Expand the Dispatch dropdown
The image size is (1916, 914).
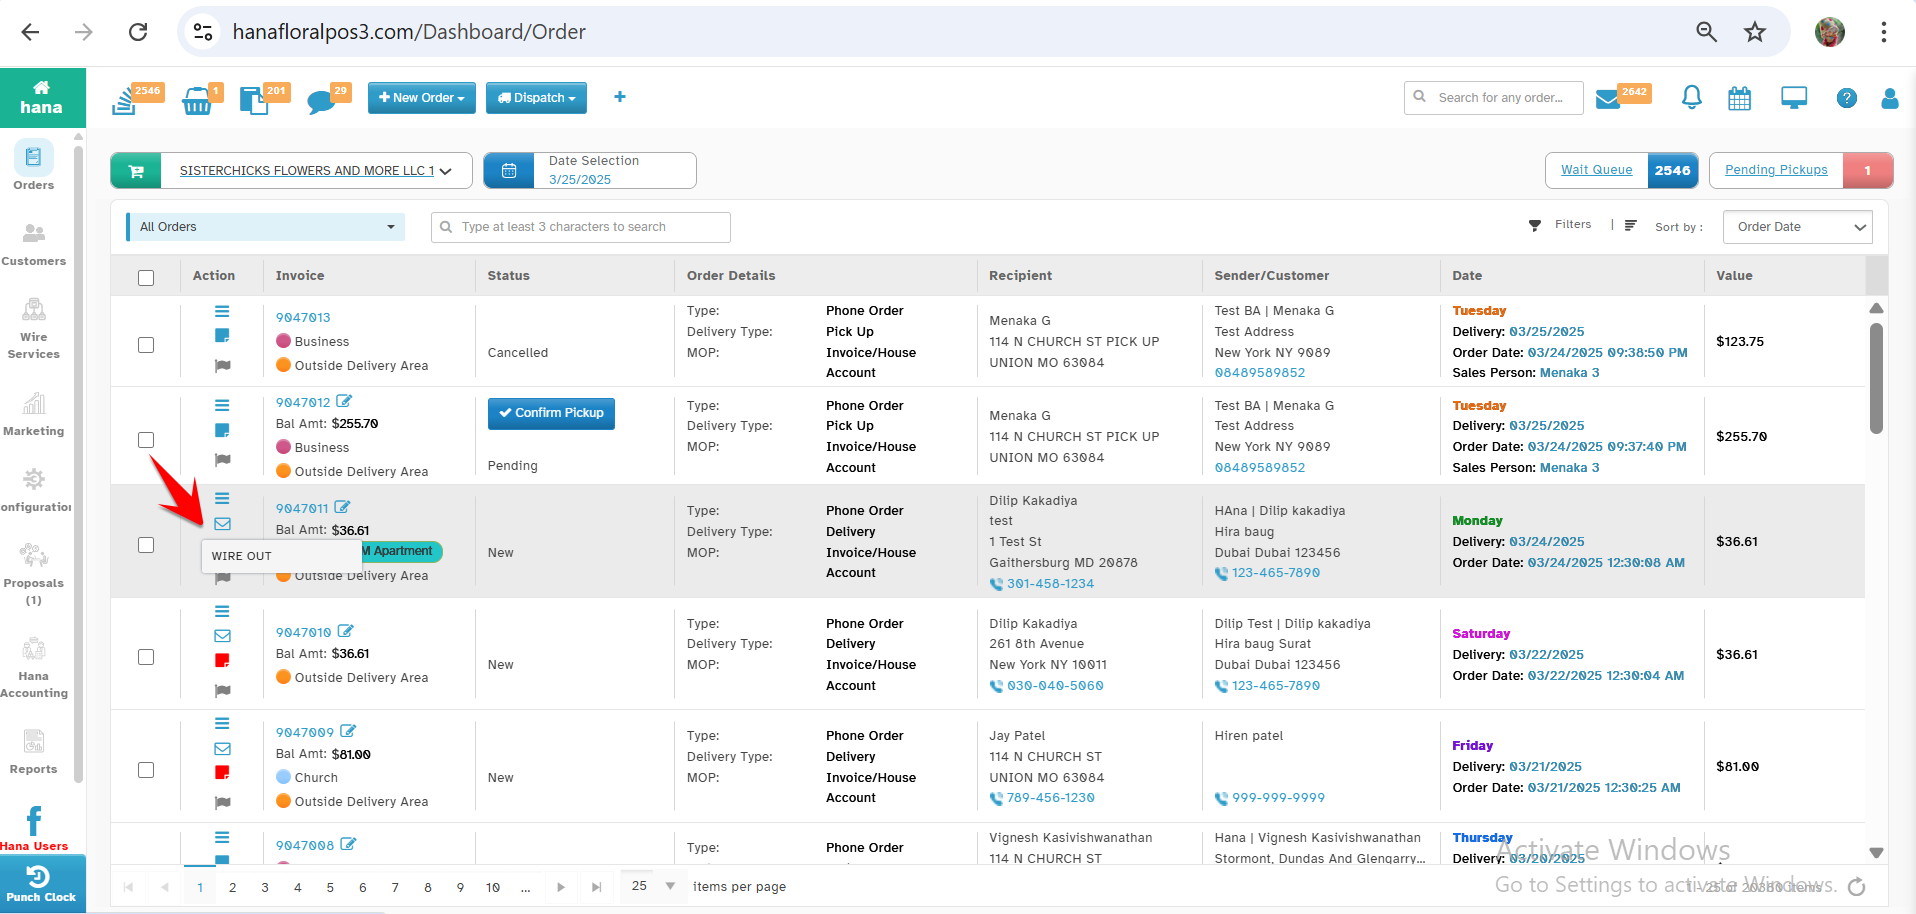click(x=536, y=98)
